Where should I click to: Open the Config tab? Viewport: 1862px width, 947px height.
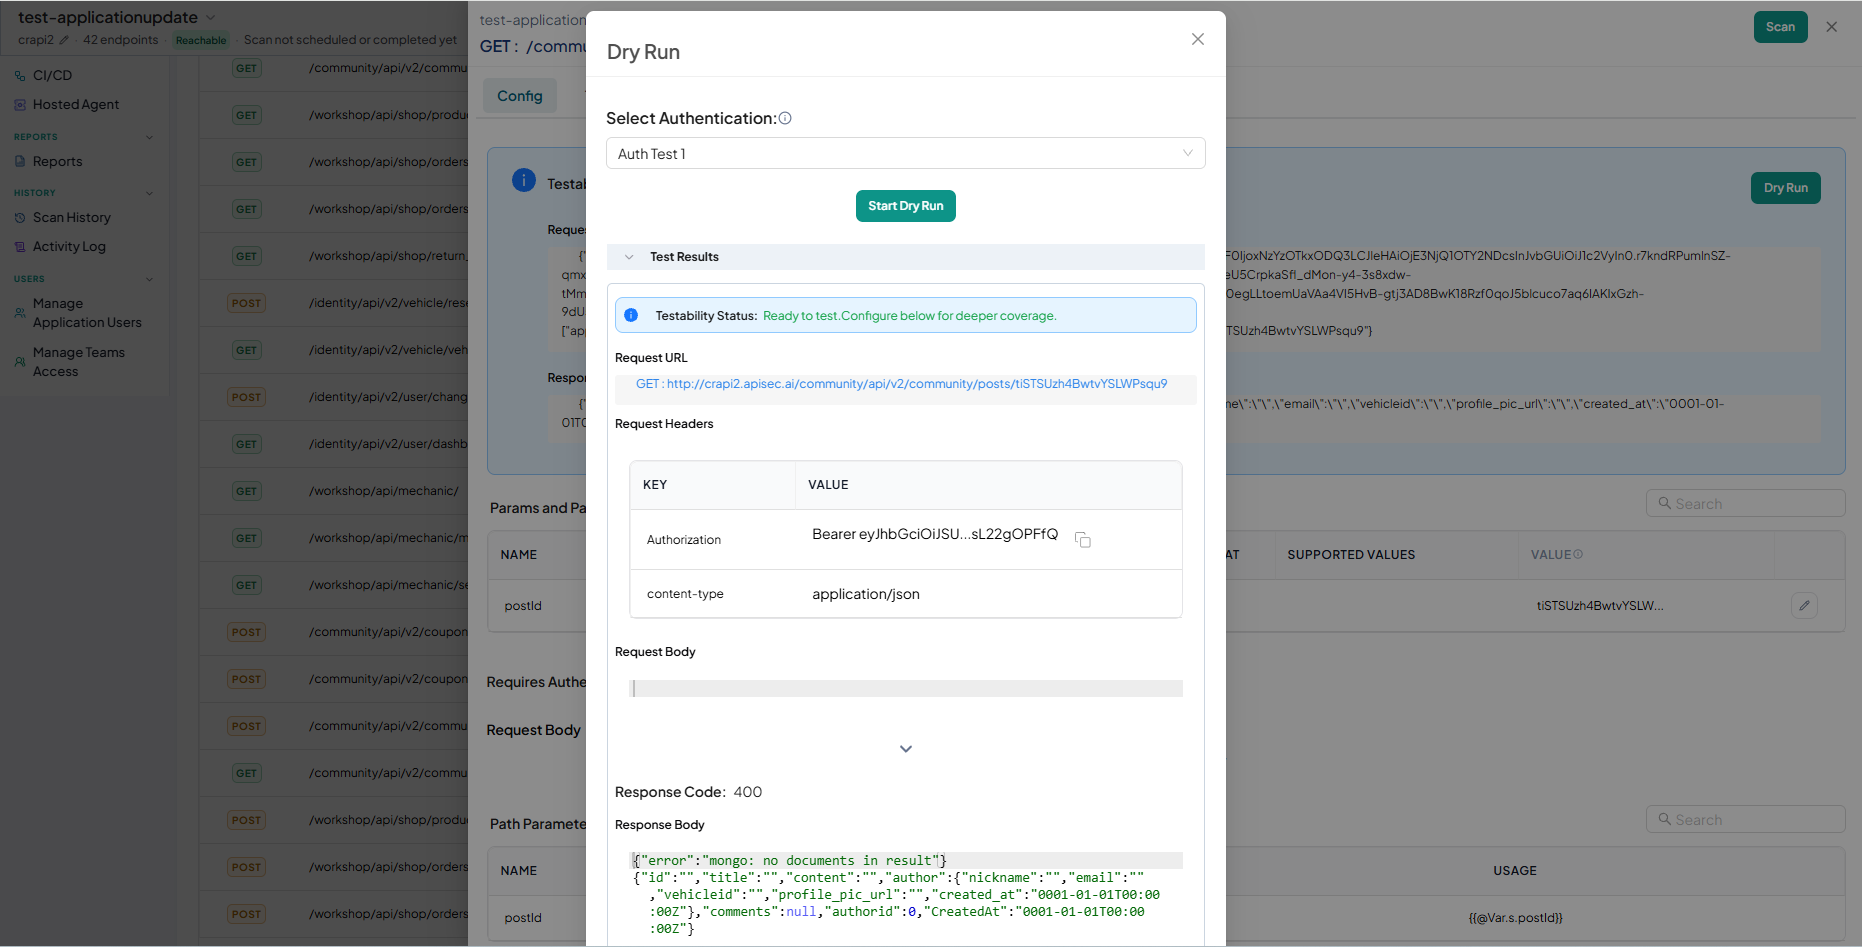pos(520,96)
